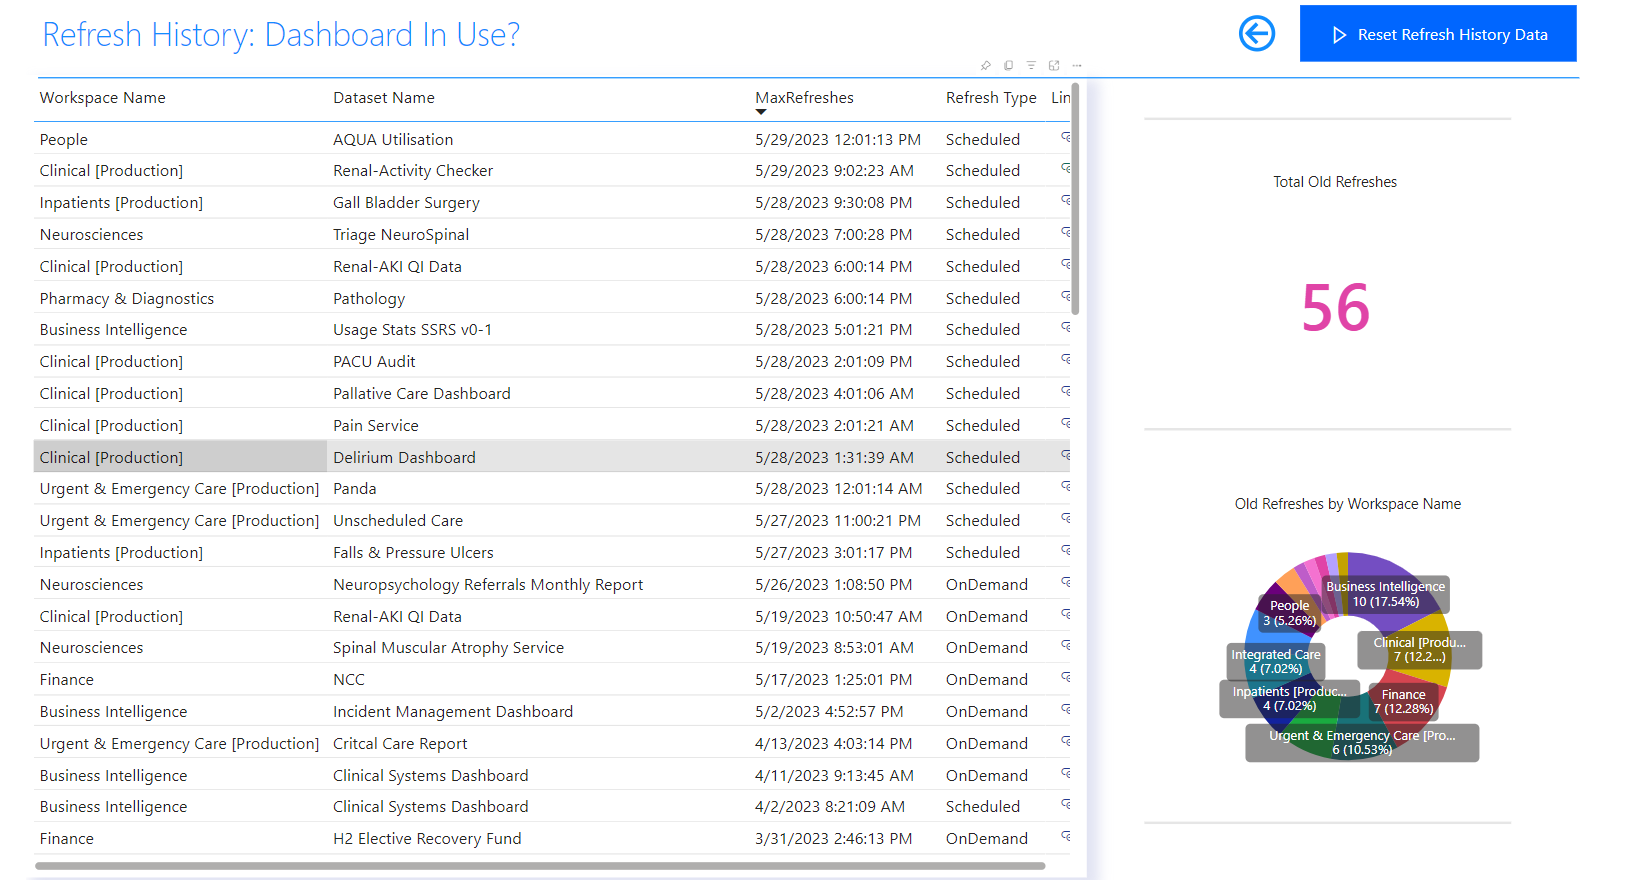Click Old Refreshes by Workspace Name title

point(1347,504)
